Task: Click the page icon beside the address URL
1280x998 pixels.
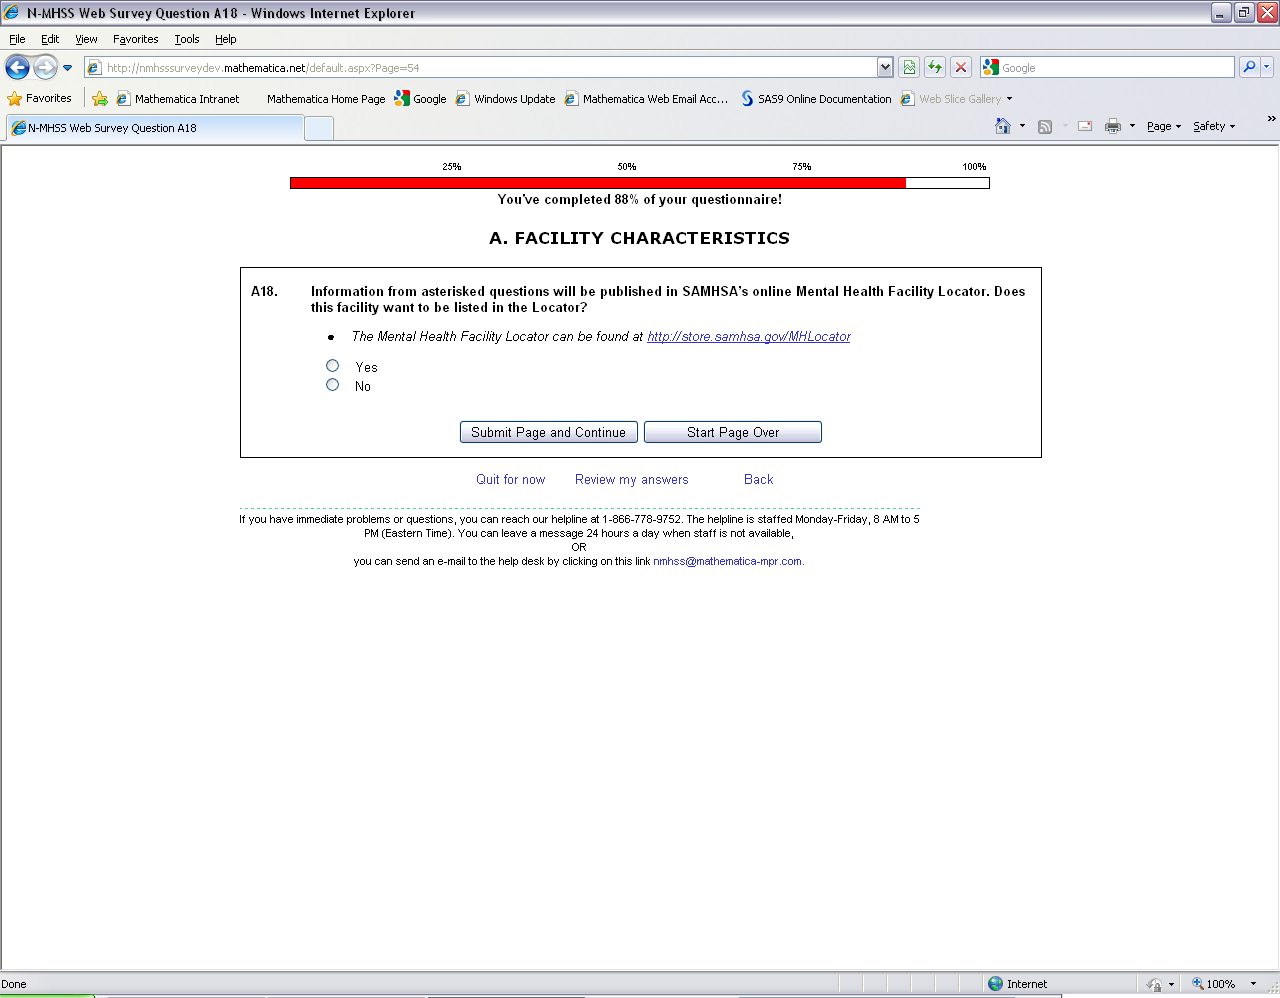Action: point(95,67)
